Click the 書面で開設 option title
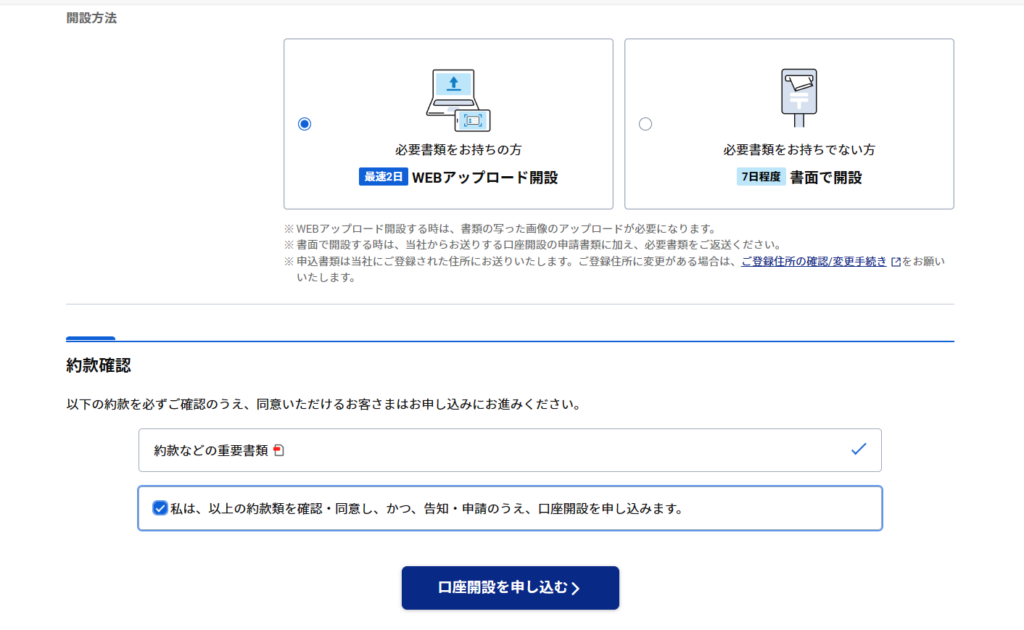Screen dimensions: 1024x630 coord(825,178)
